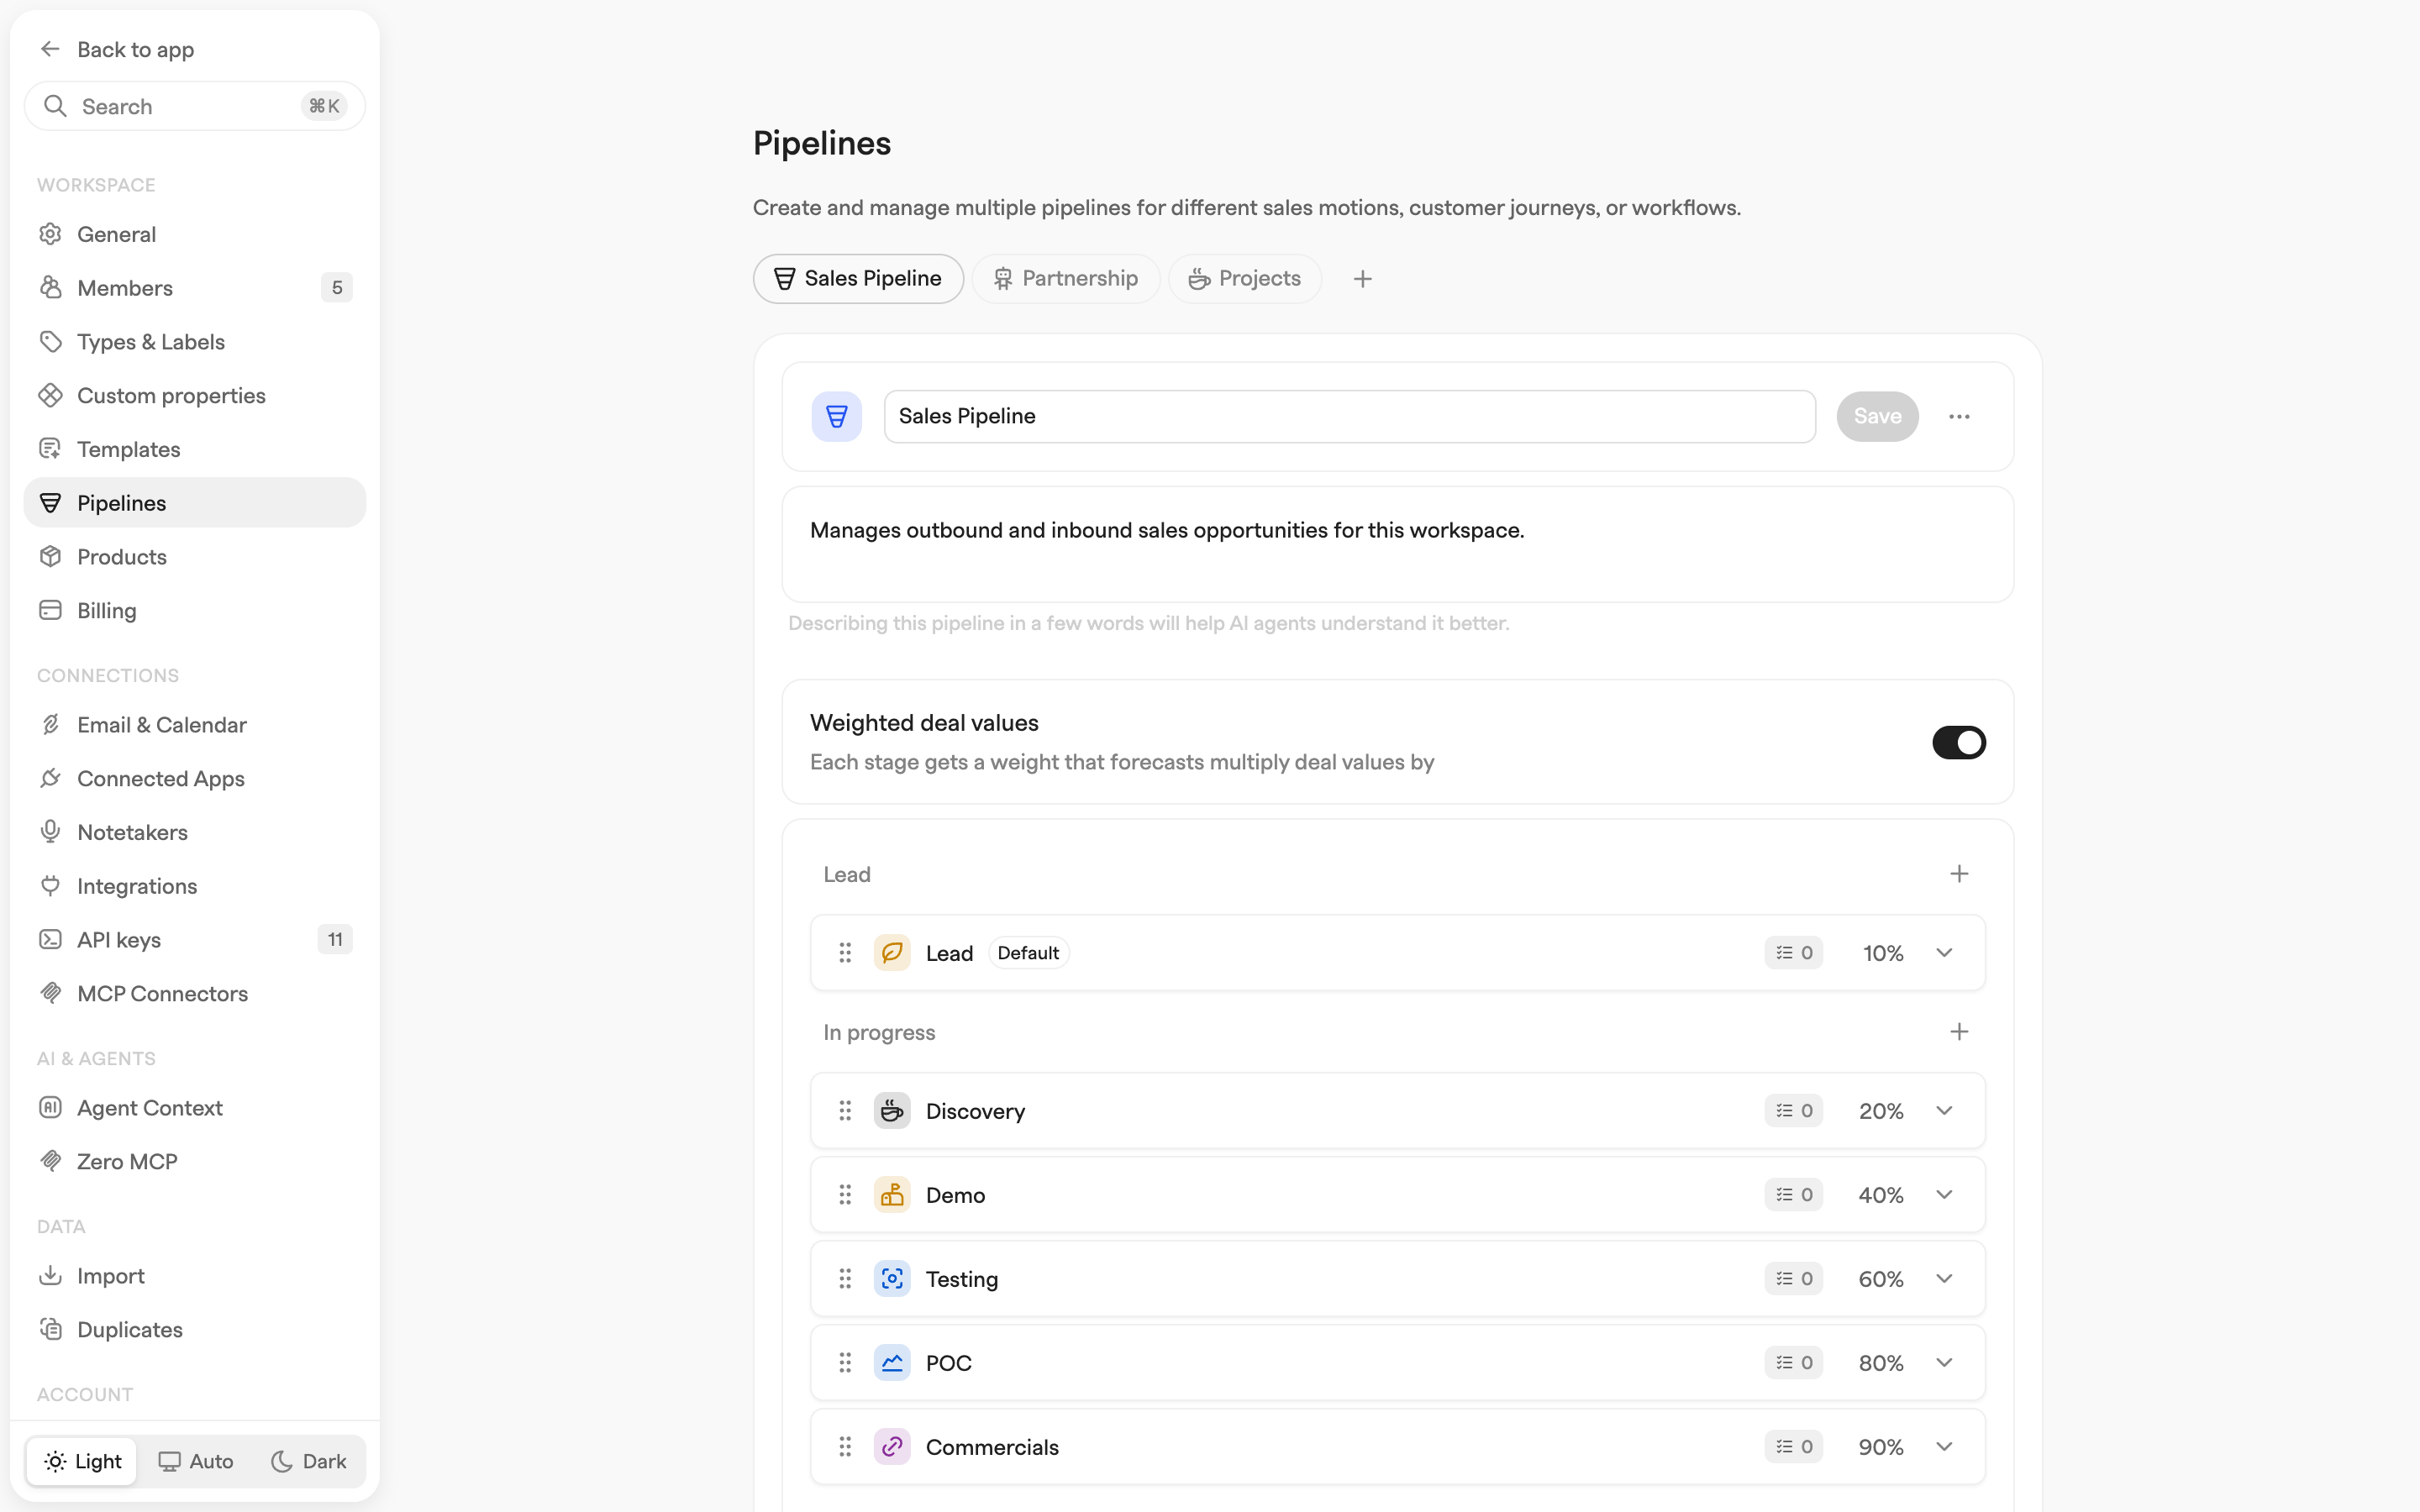Open API keys settings

[x=195, y=940]
